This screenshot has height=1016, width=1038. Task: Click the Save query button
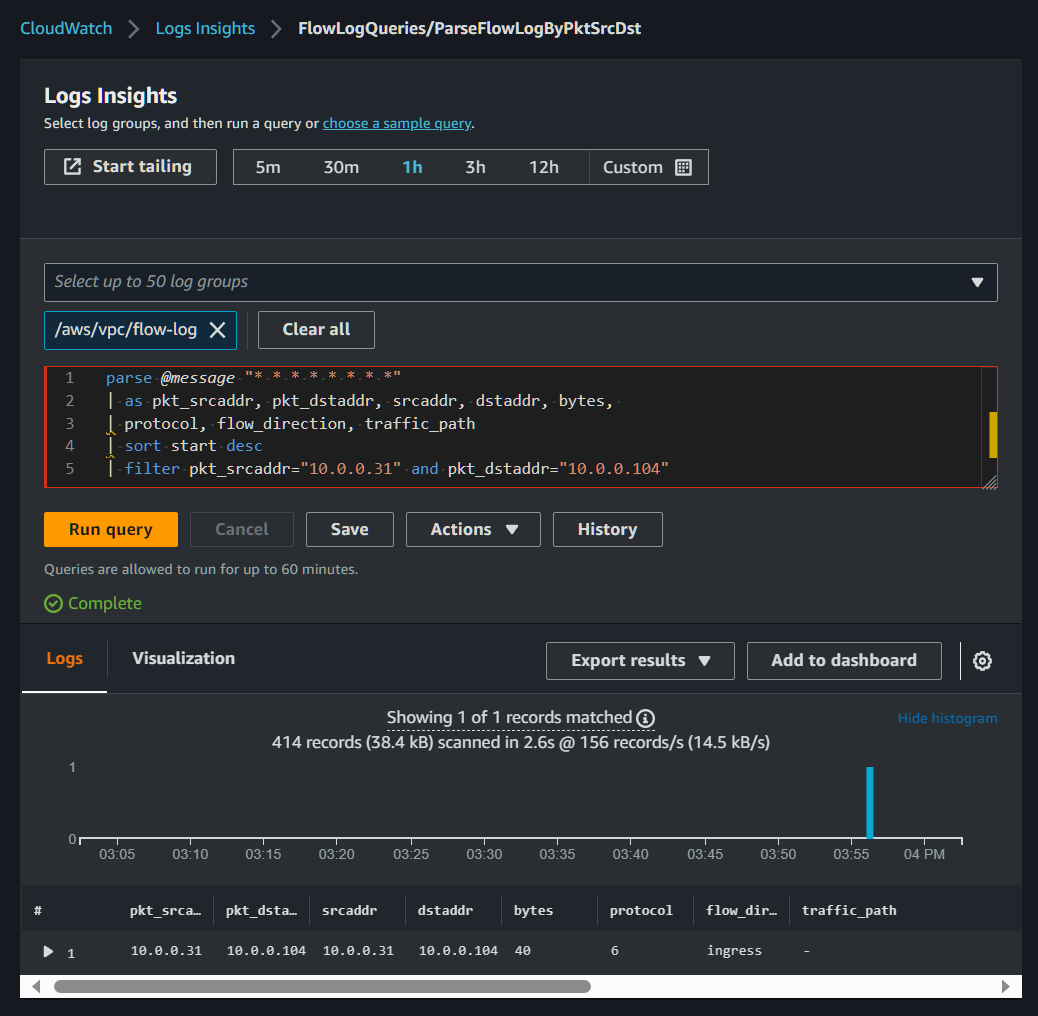[350, 530]
